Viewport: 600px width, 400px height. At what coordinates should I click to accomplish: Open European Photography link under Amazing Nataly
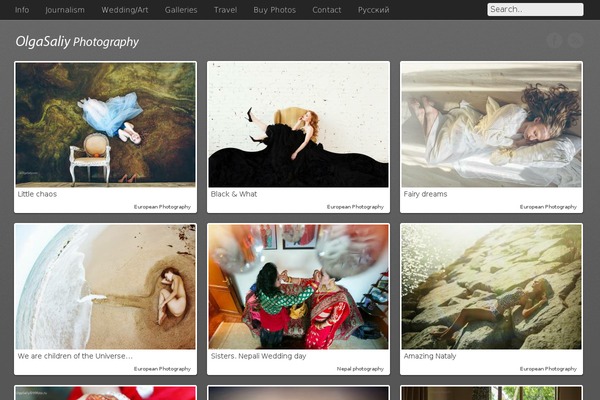pyautogui.click(x=548, y=369)
